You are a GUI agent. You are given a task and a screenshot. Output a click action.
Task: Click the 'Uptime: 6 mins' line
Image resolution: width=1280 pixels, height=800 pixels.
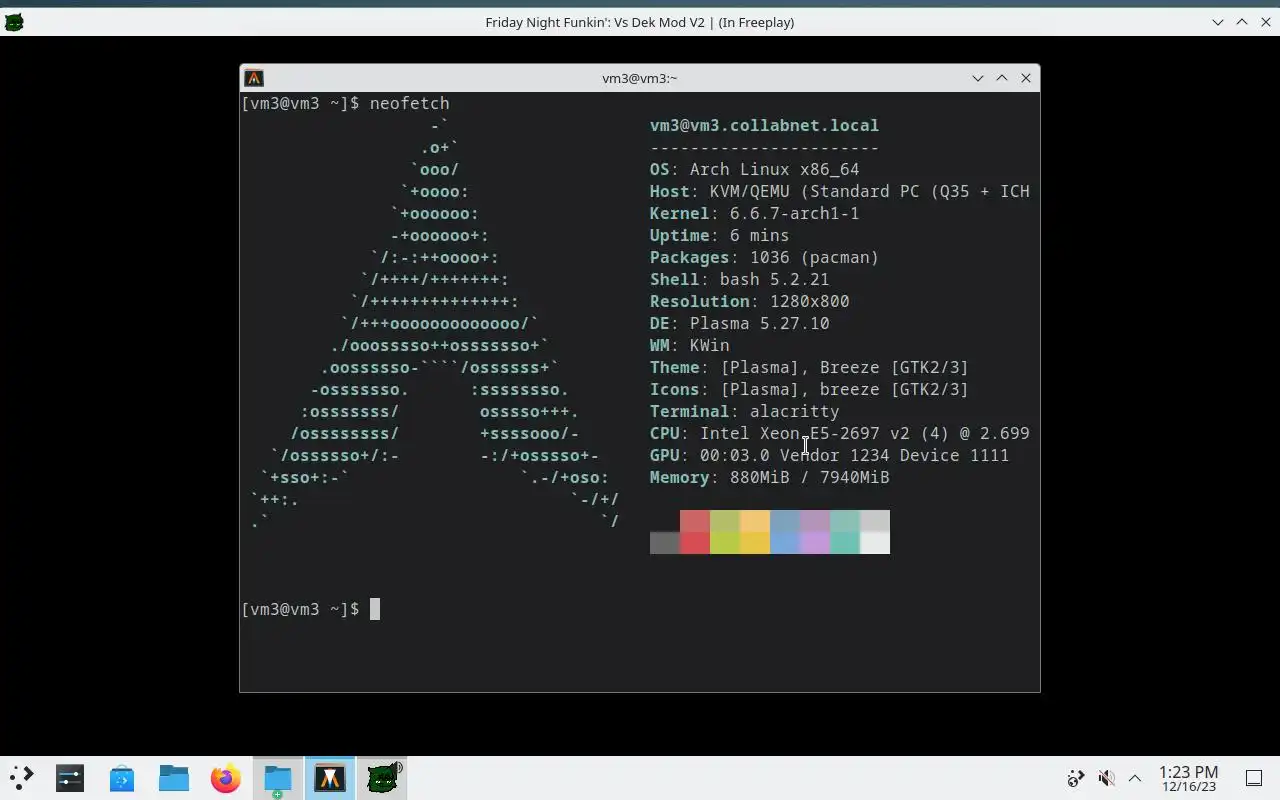point(719,235)
